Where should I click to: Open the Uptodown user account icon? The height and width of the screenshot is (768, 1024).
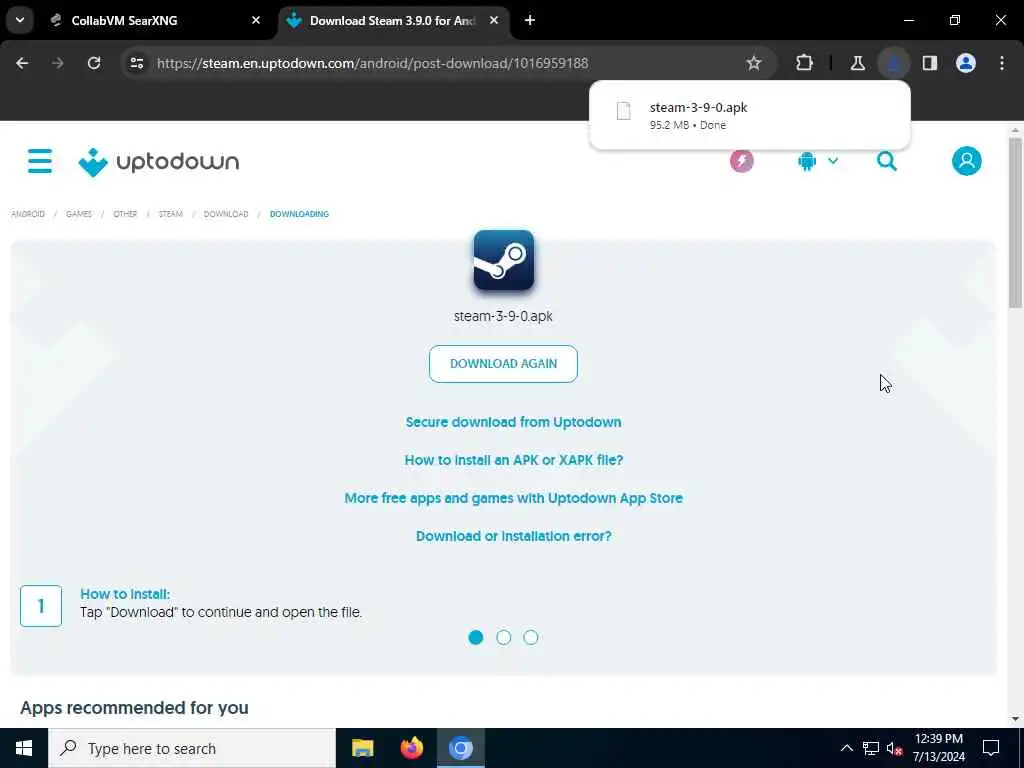pos(967,161)
